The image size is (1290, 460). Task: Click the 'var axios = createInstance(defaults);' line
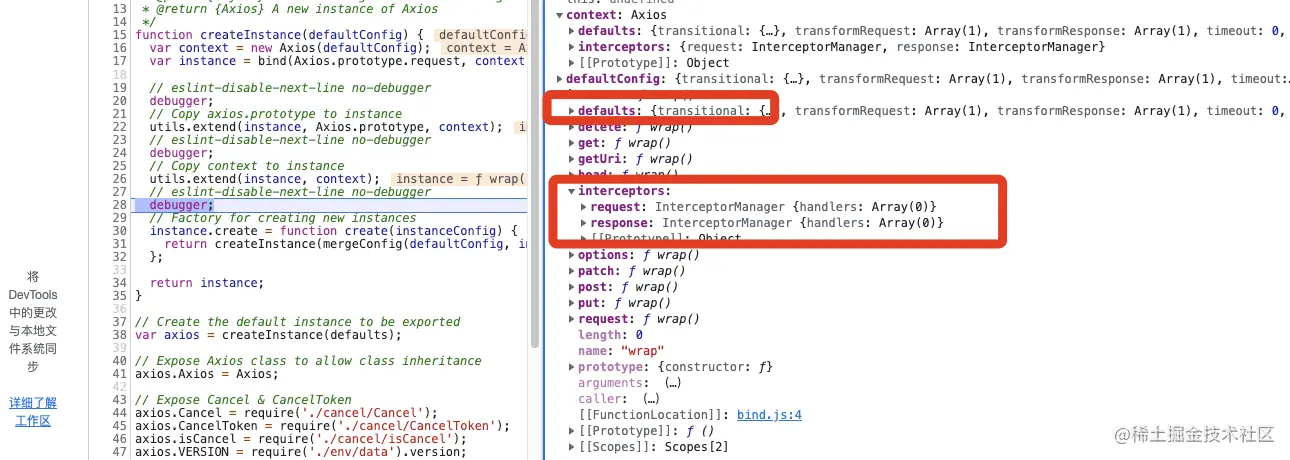268,335
